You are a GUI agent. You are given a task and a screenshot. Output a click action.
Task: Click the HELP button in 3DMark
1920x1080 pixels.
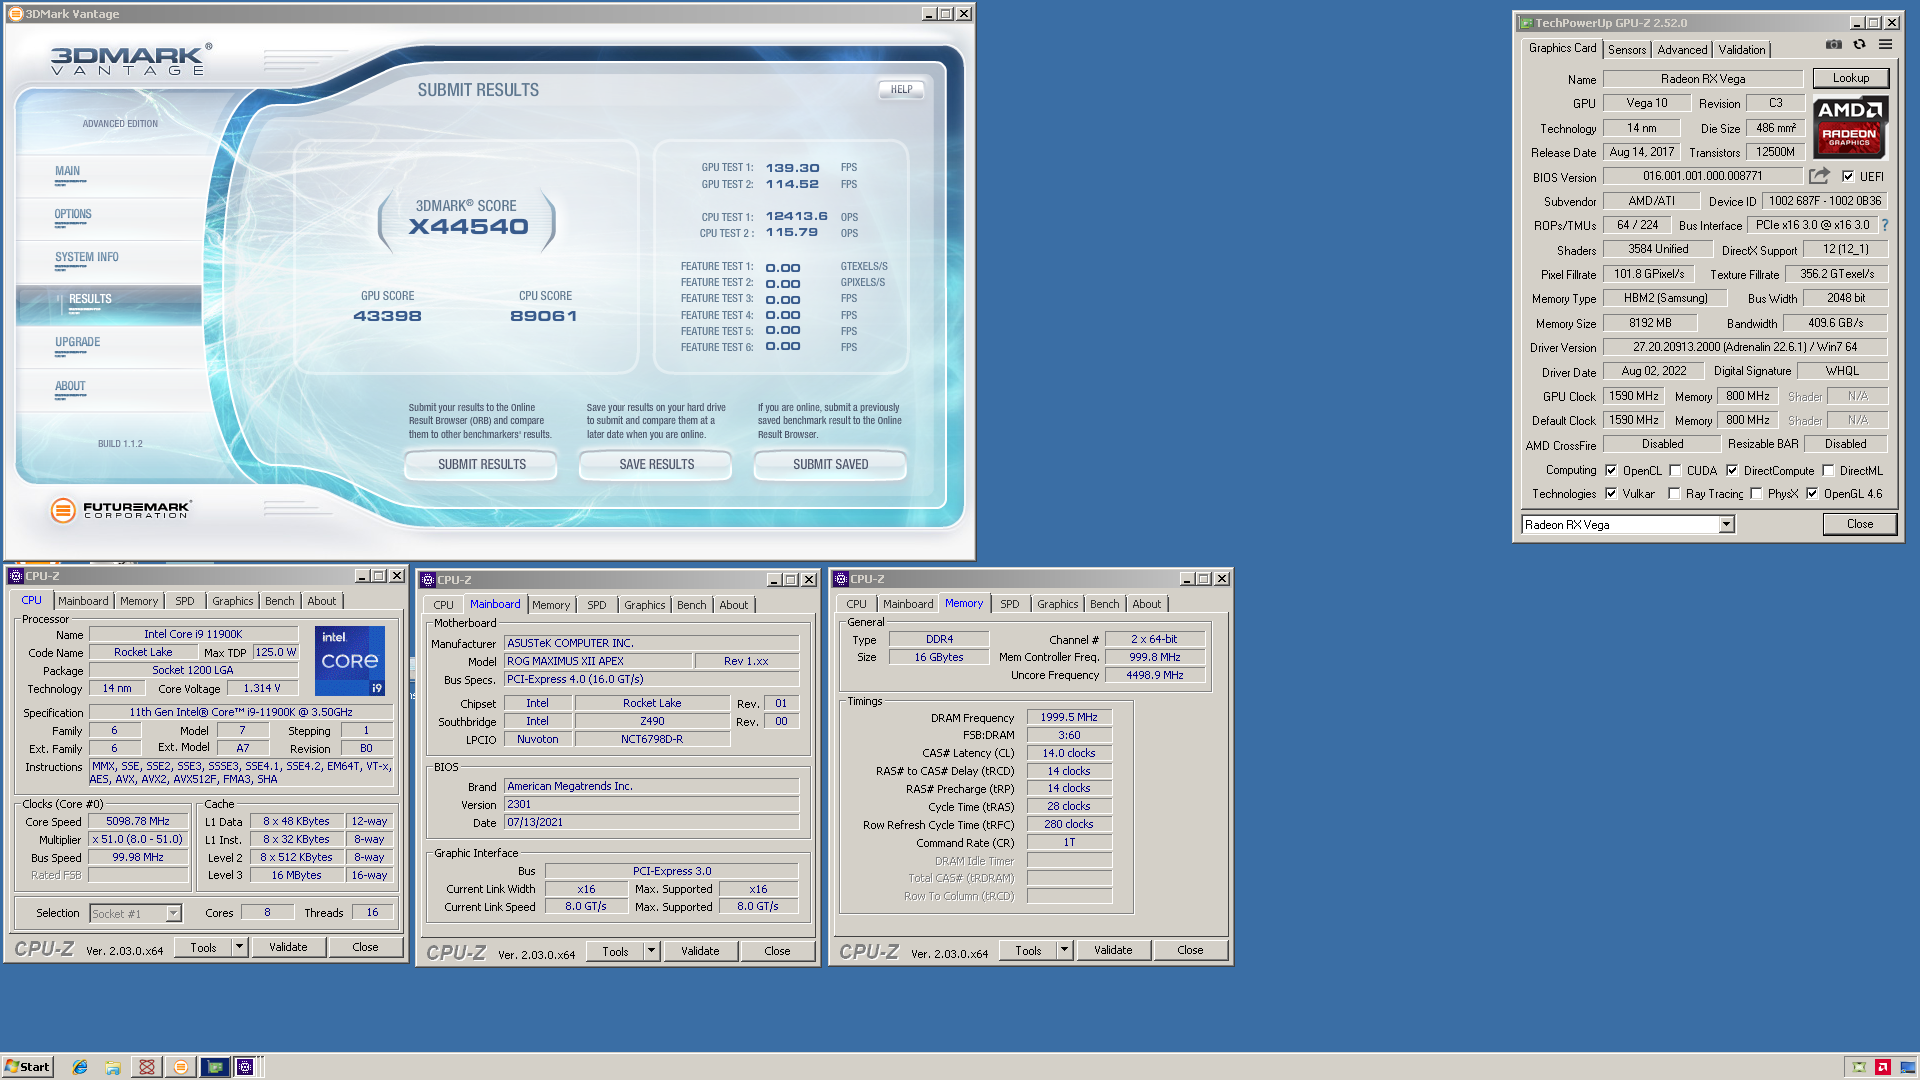pyautogui.click(x=901, y=90)
